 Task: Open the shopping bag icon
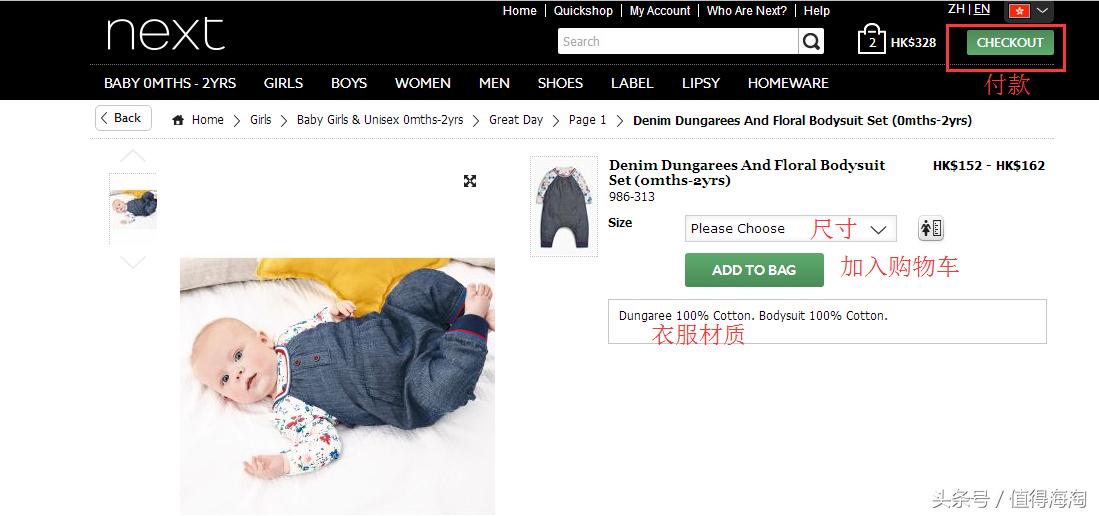pyautogui.click(x=871, y=39)
